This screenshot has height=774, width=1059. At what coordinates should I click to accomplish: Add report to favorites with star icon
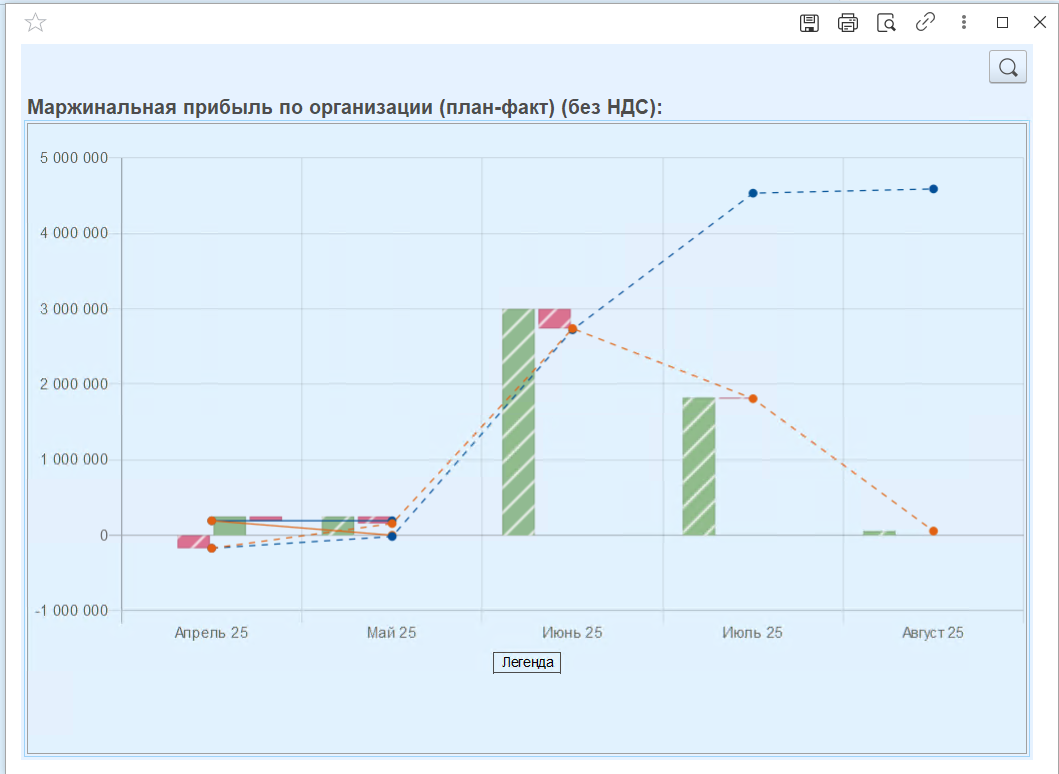point(35,23)
